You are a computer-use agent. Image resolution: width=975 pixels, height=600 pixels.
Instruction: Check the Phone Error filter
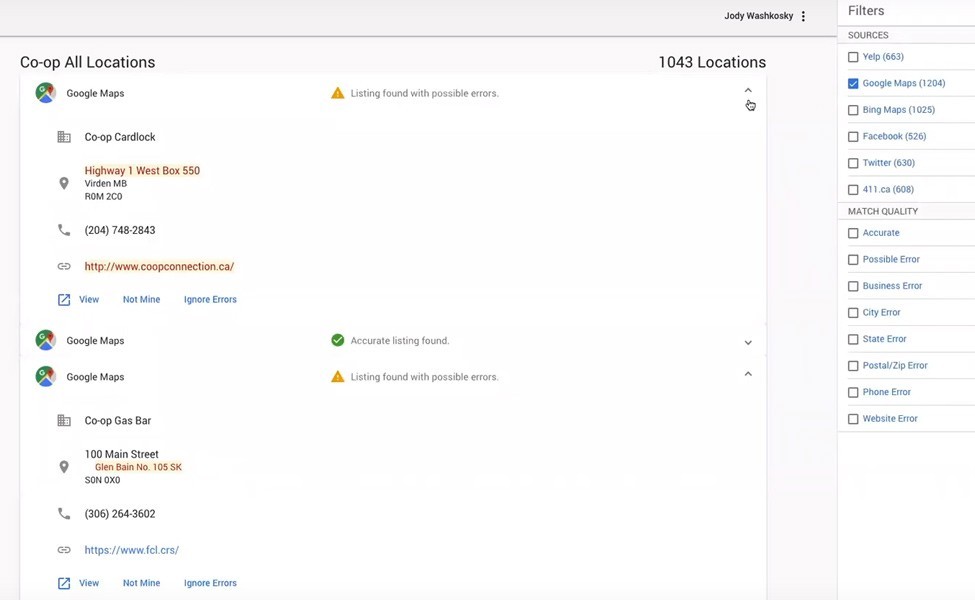coord(853,392)
